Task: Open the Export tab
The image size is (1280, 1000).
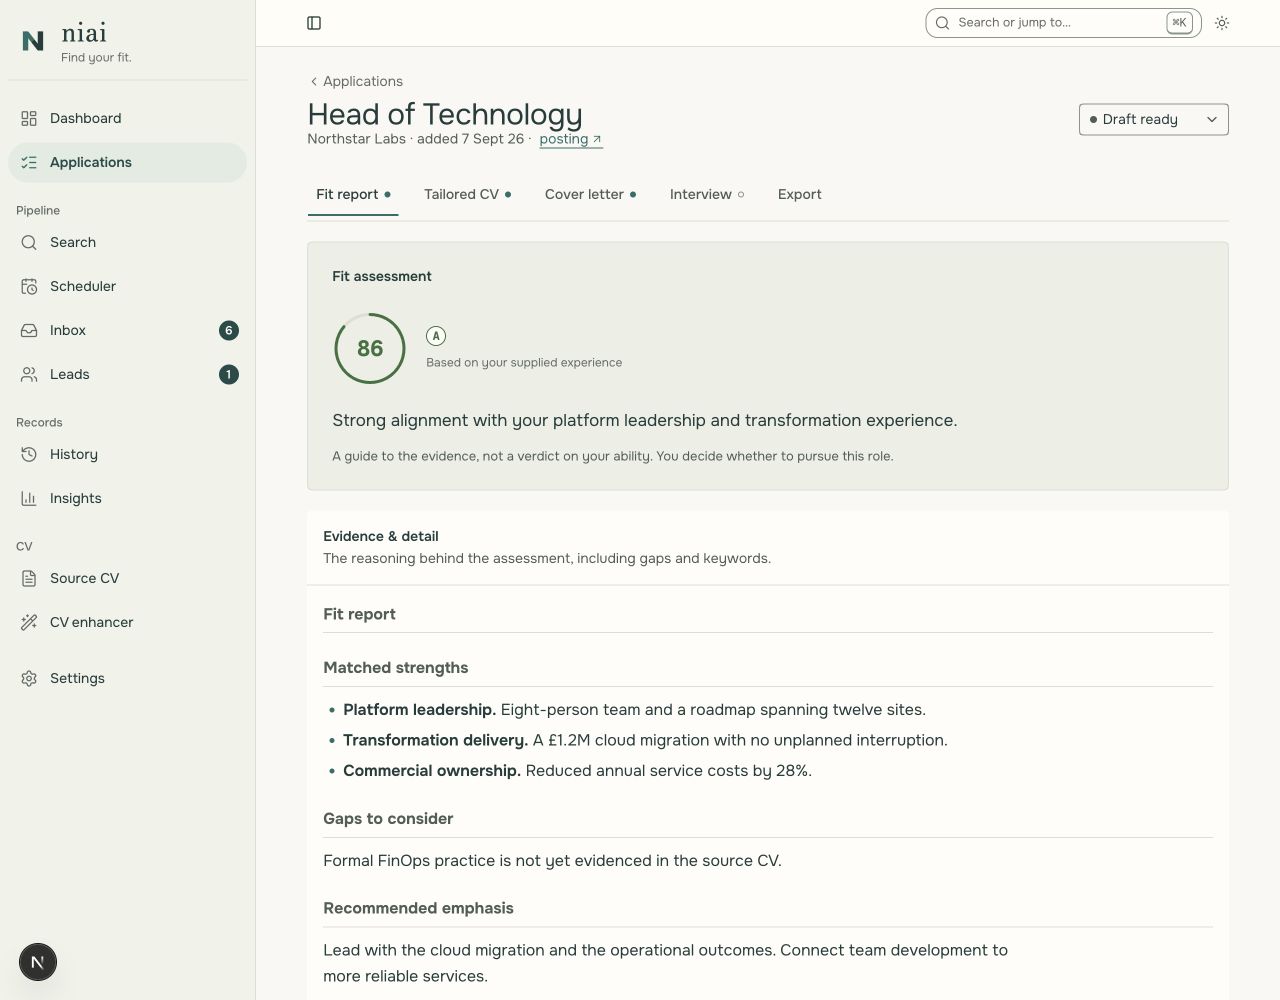Action: (x=800, y=194)
